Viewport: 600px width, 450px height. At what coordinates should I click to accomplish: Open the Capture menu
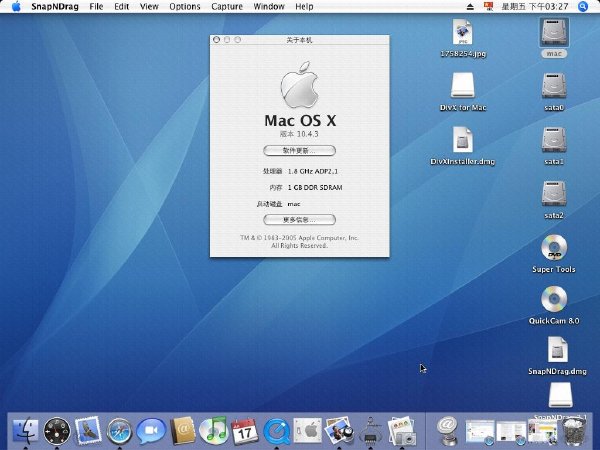click(x=227, y=7)
